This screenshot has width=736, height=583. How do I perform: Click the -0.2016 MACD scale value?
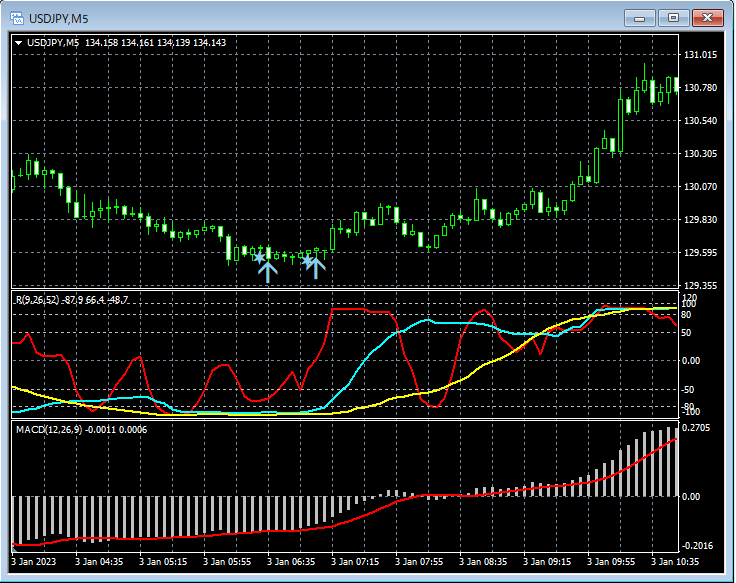click(698, 545)
